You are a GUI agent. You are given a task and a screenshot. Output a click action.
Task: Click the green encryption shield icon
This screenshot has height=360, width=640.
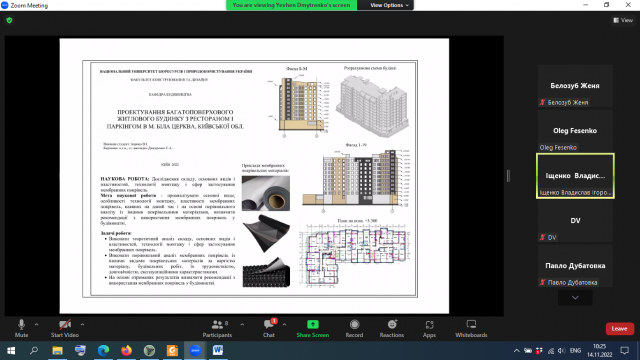(9, 20)
